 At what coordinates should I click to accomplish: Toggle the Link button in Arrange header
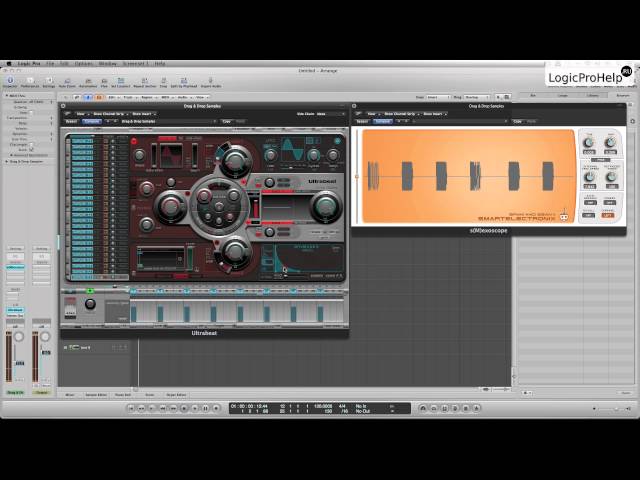77,98
